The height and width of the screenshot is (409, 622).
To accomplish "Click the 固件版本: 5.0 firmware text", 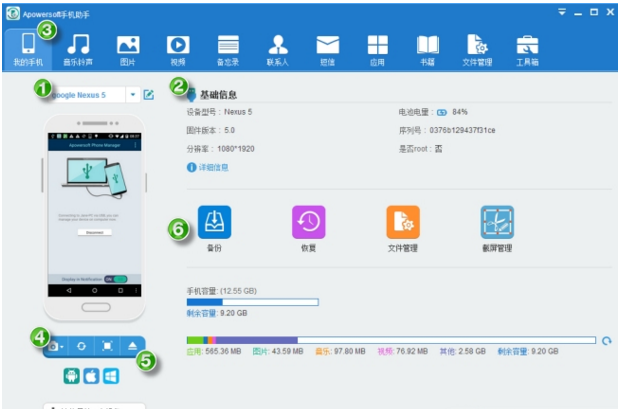I will pyautogui.click(x=211, y=131).
